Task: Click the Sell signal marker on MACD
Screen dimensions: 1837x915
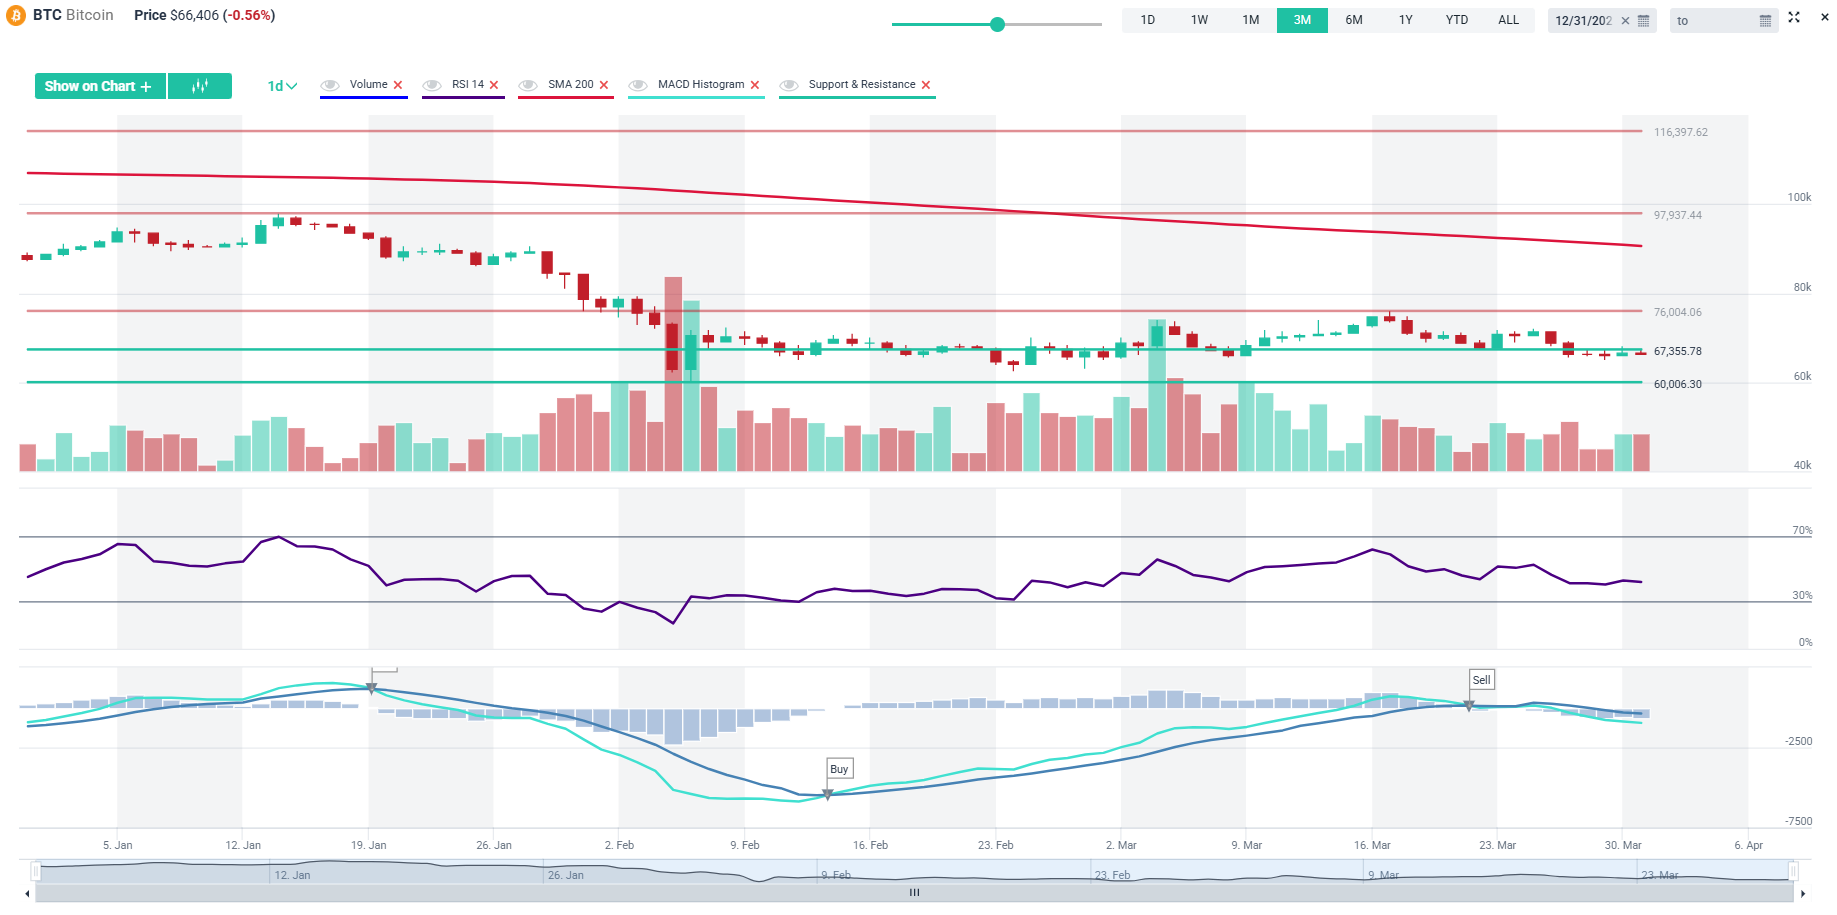Action: pos(1481,680)
